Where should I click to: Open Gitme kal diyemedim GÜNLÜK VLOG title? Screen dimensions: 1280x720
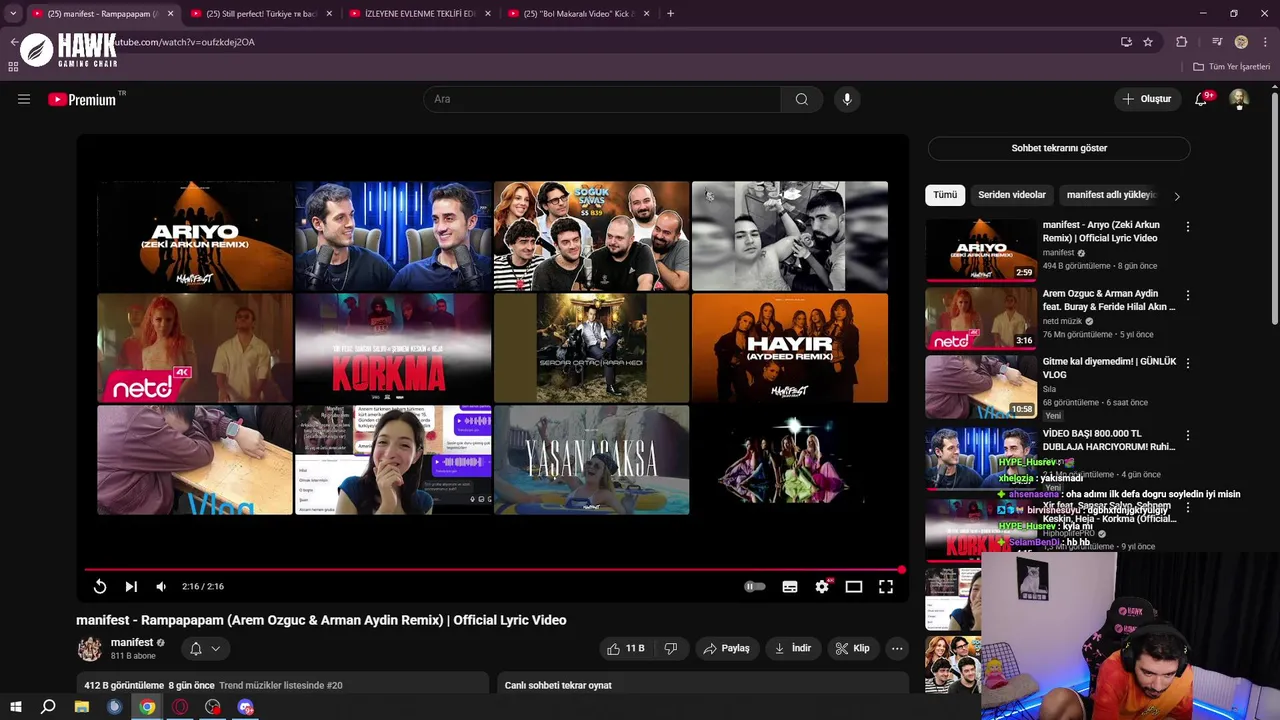coord(1109,368)
